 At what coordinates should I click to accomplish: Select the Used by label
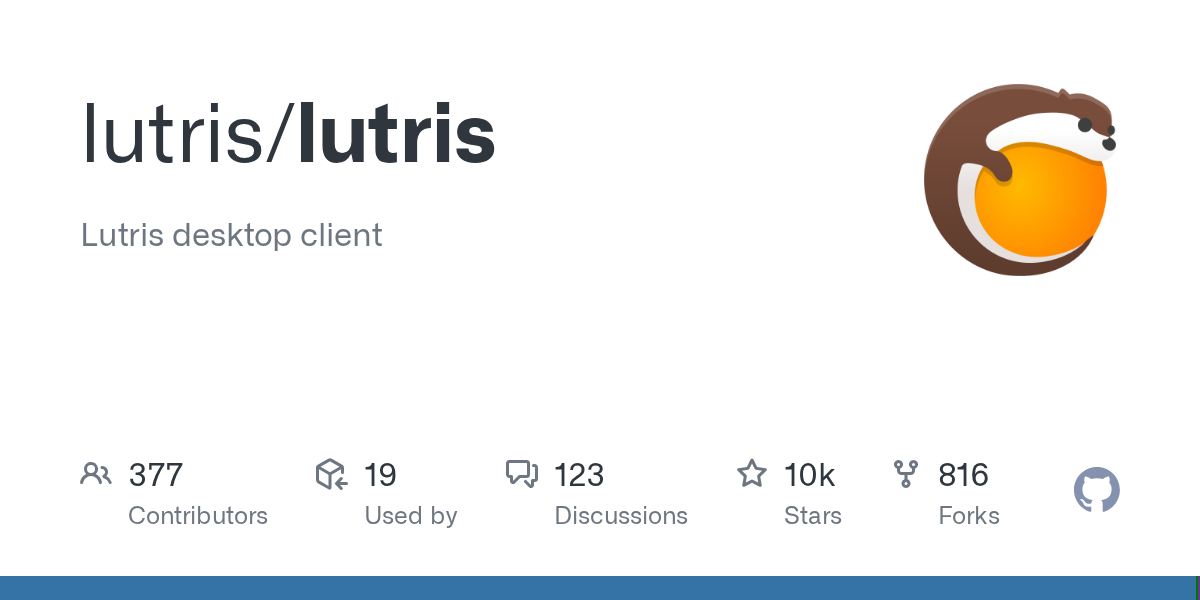pos(411,516)
